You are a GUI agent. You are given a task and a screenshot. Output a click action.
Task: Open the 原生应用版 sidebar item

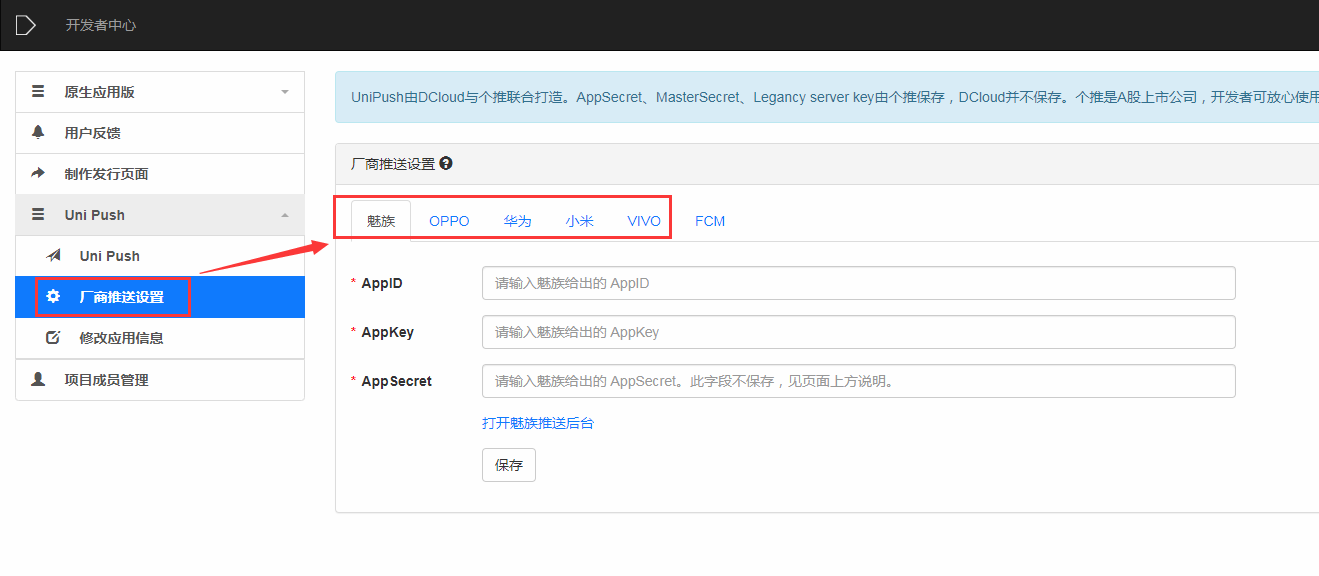tap(160, 92)
